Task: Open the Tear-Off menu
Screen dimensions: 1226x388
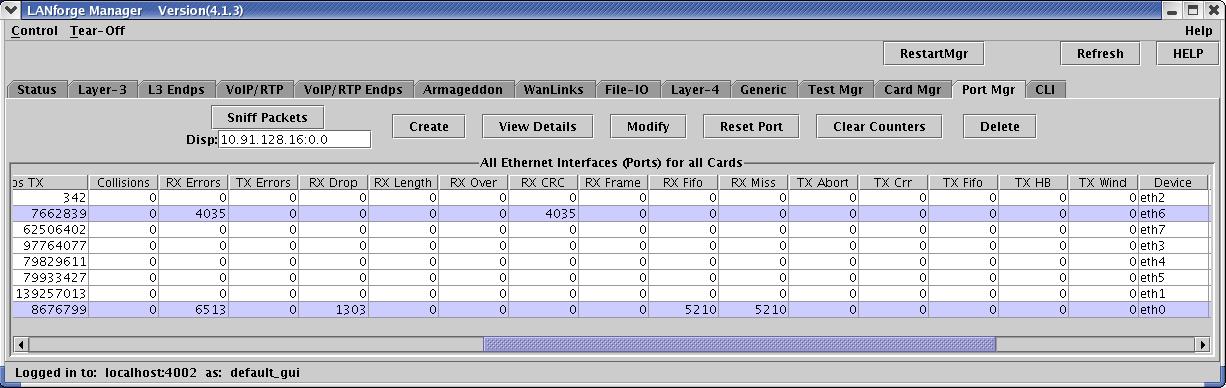Action: (97, 31)
